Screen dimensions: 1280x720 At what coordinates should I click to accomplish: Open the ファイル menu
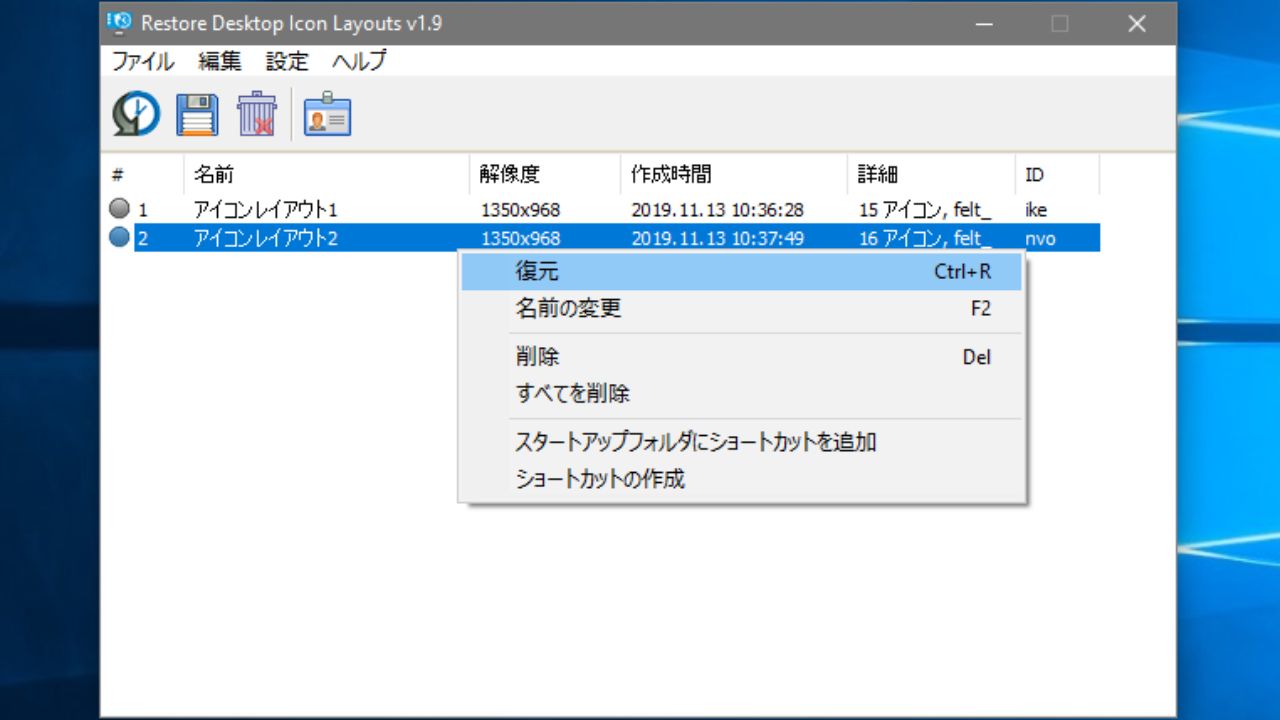(142, 61)
